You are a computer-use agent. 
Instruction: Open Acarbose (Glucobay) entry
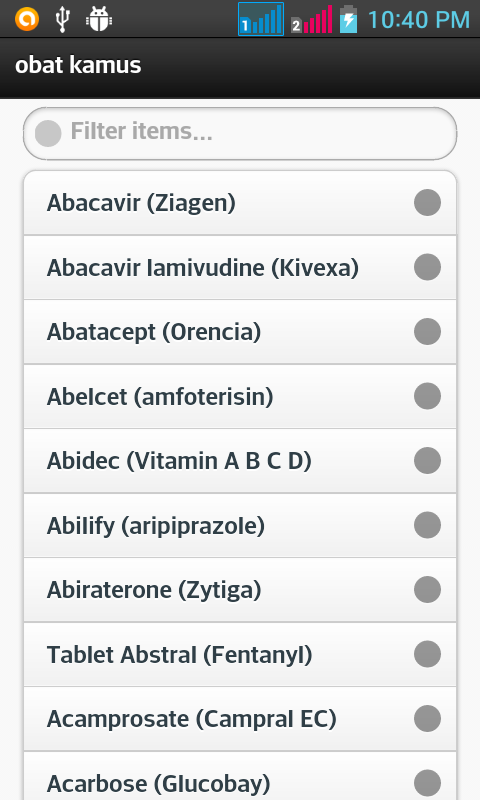(240, 776)
